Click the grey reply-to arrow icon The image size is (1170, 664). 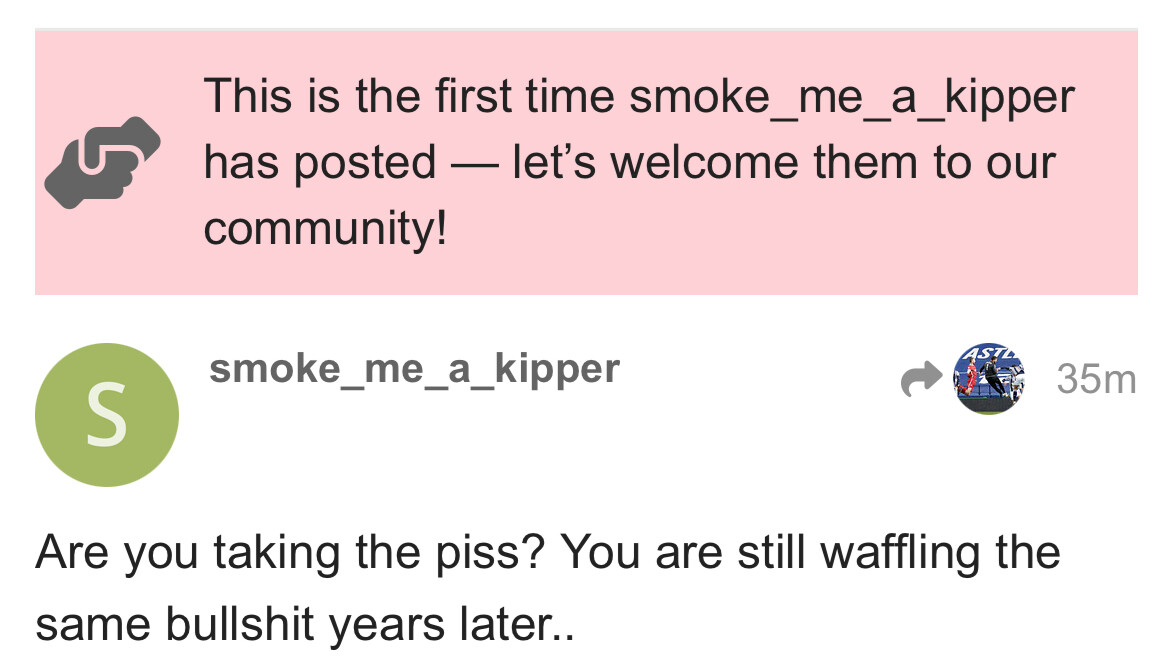click(x=921, y=379)
